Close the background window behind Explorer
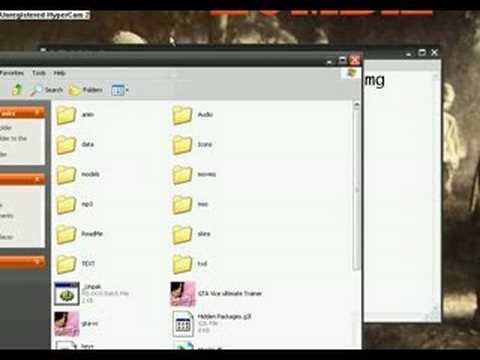480x360 pixels. click(434, 53)
